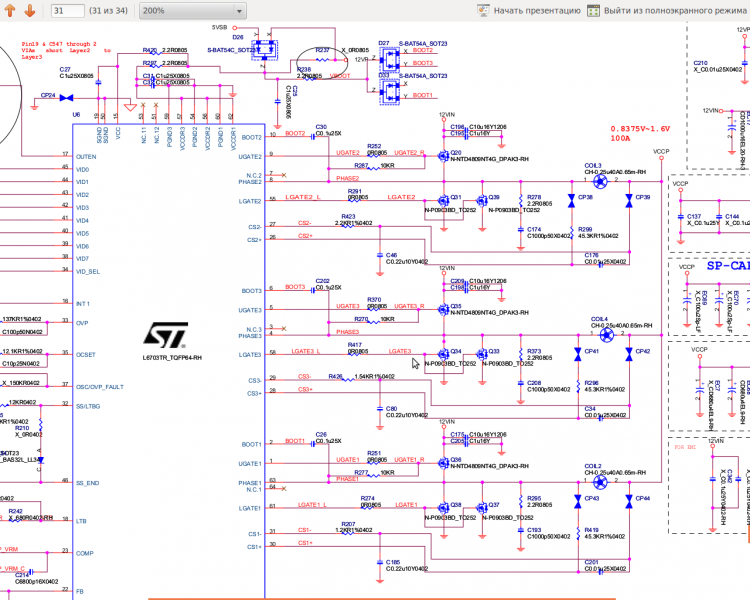Click the red '0.8375V~1.6V' voltage note
Screen dimensions: 750x600
pos(640,129)
